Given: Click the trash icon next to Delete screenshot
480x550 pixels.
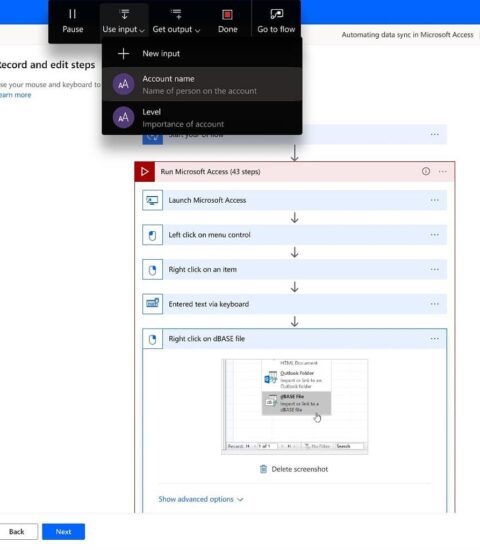Looking at the screenshot, I should (263, 469).
